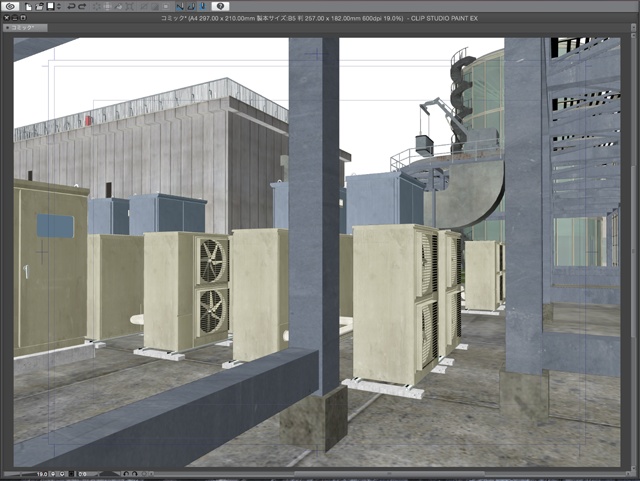
Task: Switch to the コミック* canvas tab
Action: point(25,28)
